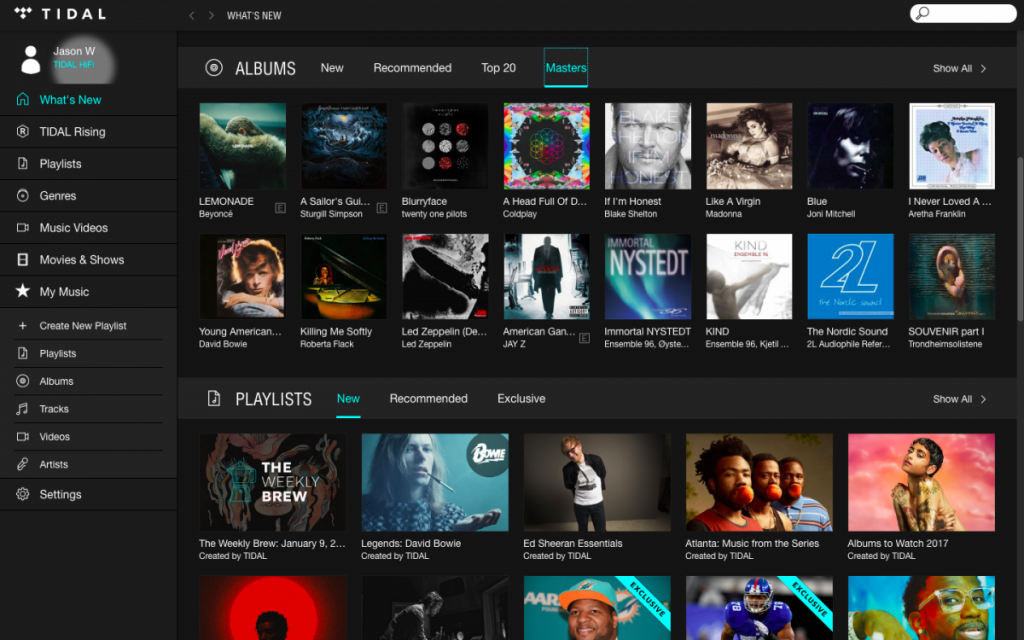Click the Killing Me Softly album title
1024x640 pixels.
pos(336,331)
